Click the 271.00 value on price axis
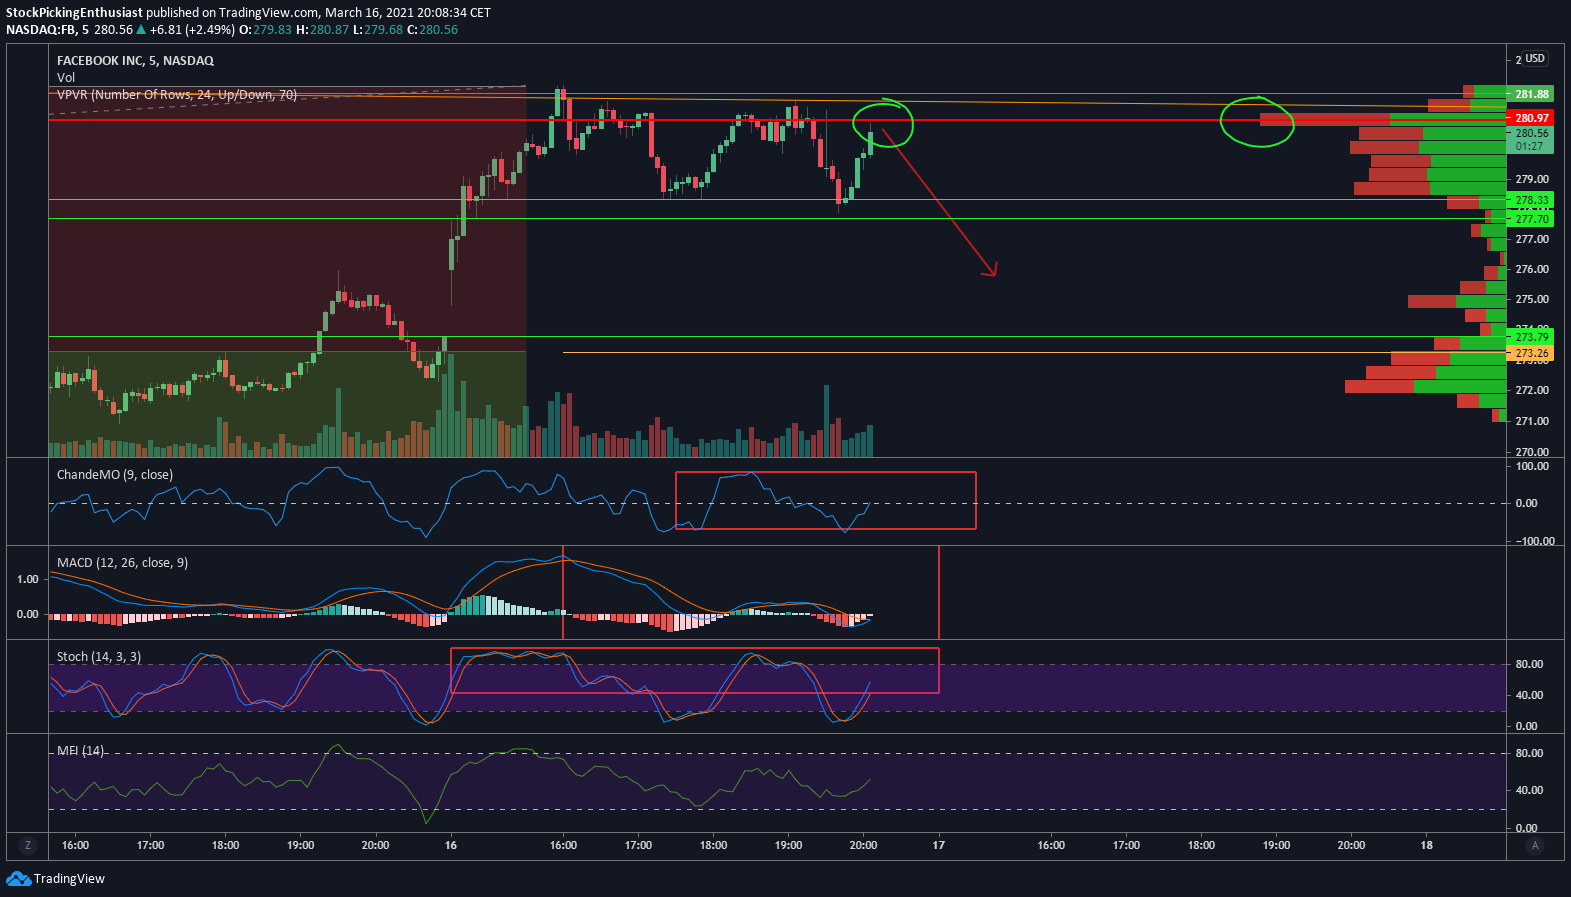 (x=1532, y=422)
